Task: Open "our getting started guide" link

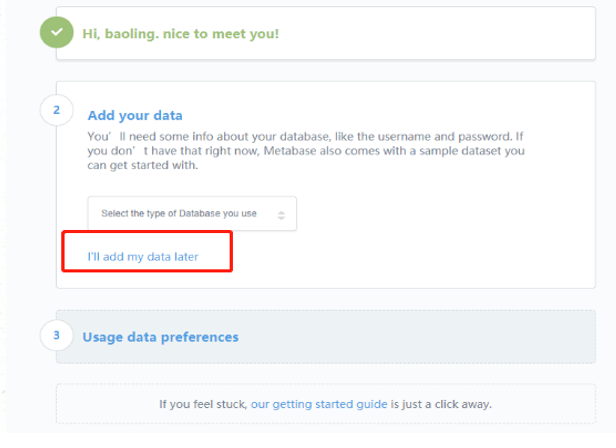Action: tap(319, 404)
